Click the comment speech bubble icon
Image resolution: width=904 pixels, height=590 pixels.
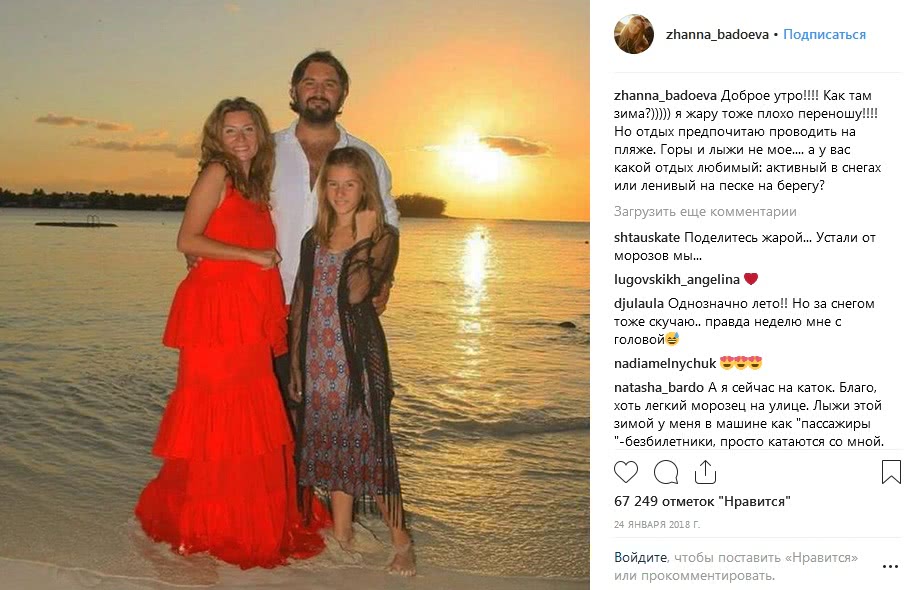tap(666, 472)
